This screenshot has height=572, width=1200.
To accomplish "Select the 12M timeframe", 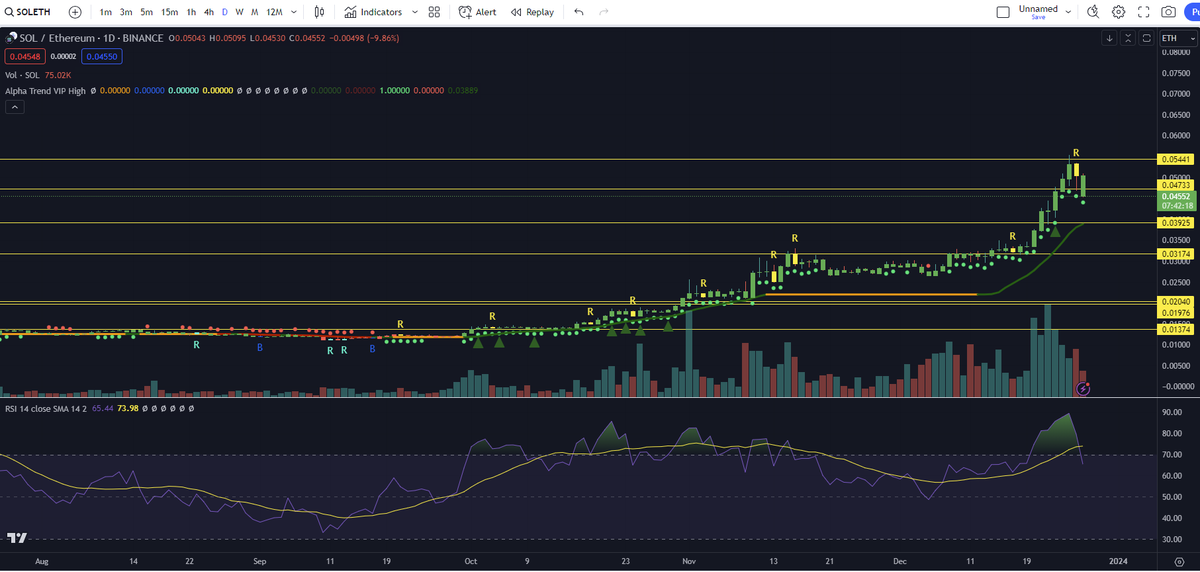I will (274, 12).
